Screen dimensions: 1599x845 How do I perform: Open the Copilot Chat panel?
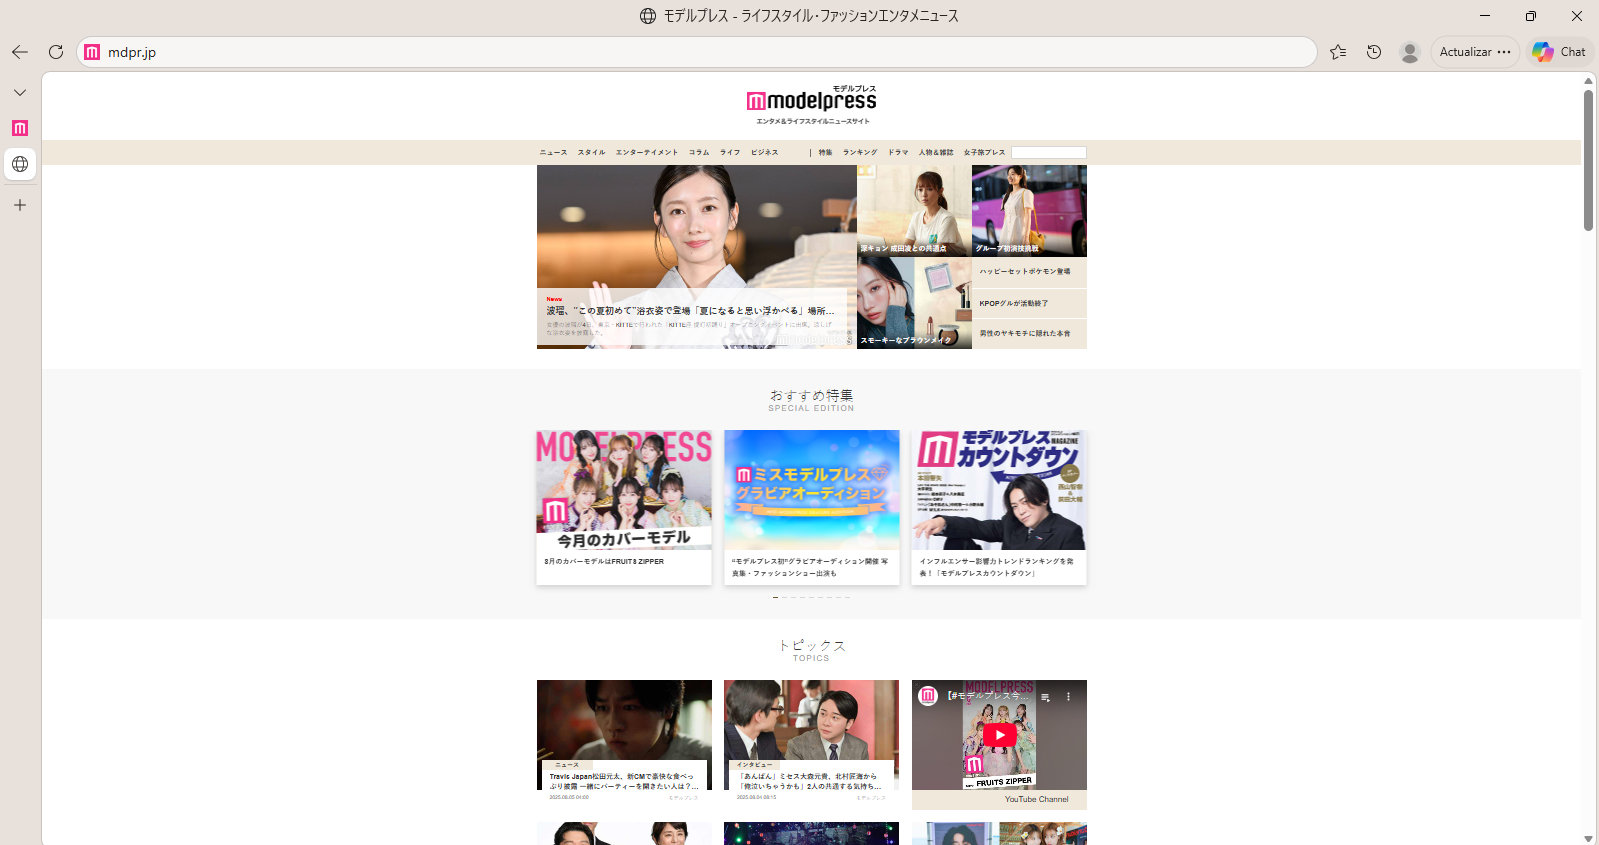click(1559, 52)
